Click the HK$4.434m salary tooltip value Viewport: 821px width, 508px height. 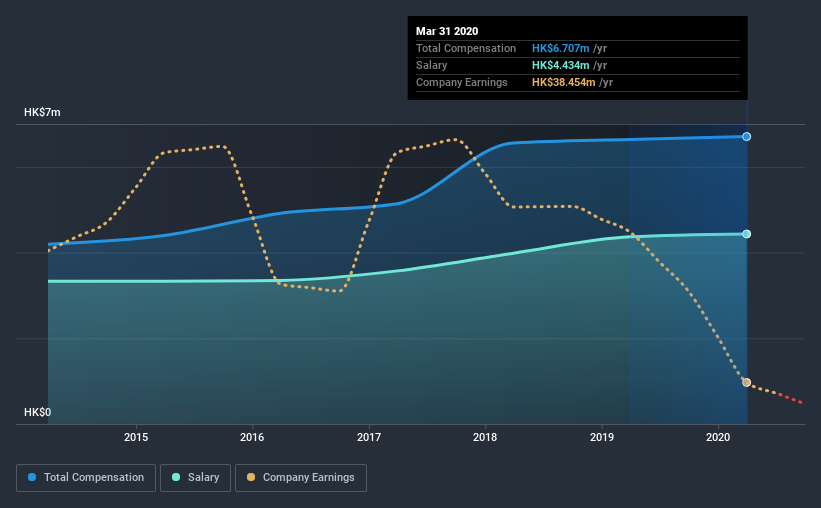(561, 65)
